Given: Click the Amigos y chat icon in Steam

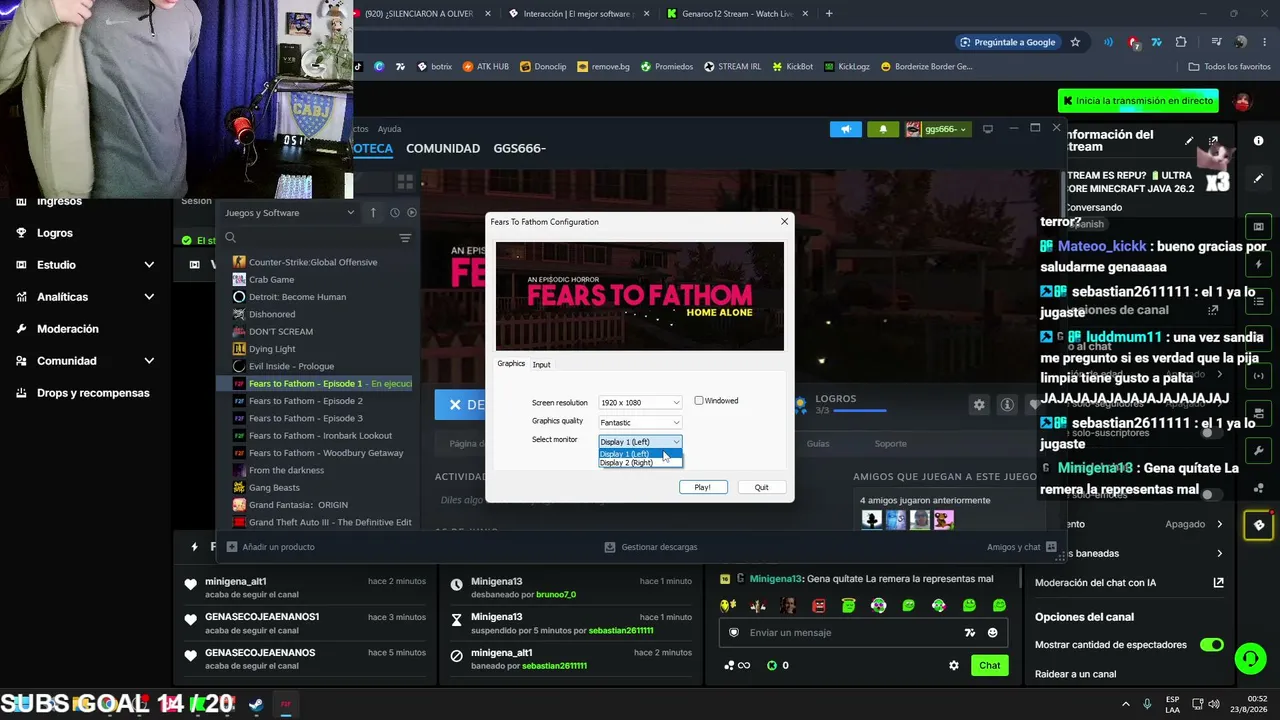Looking at the screenshot, I should point(1051,547).
